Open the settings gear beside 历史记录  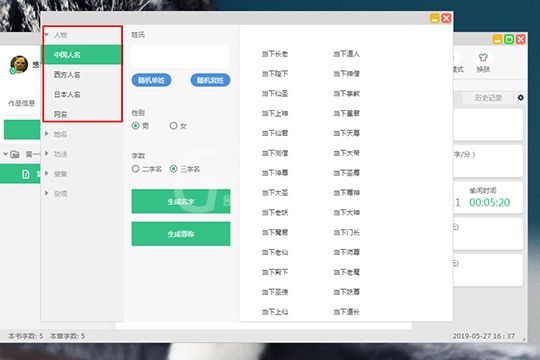click(520, 98)
